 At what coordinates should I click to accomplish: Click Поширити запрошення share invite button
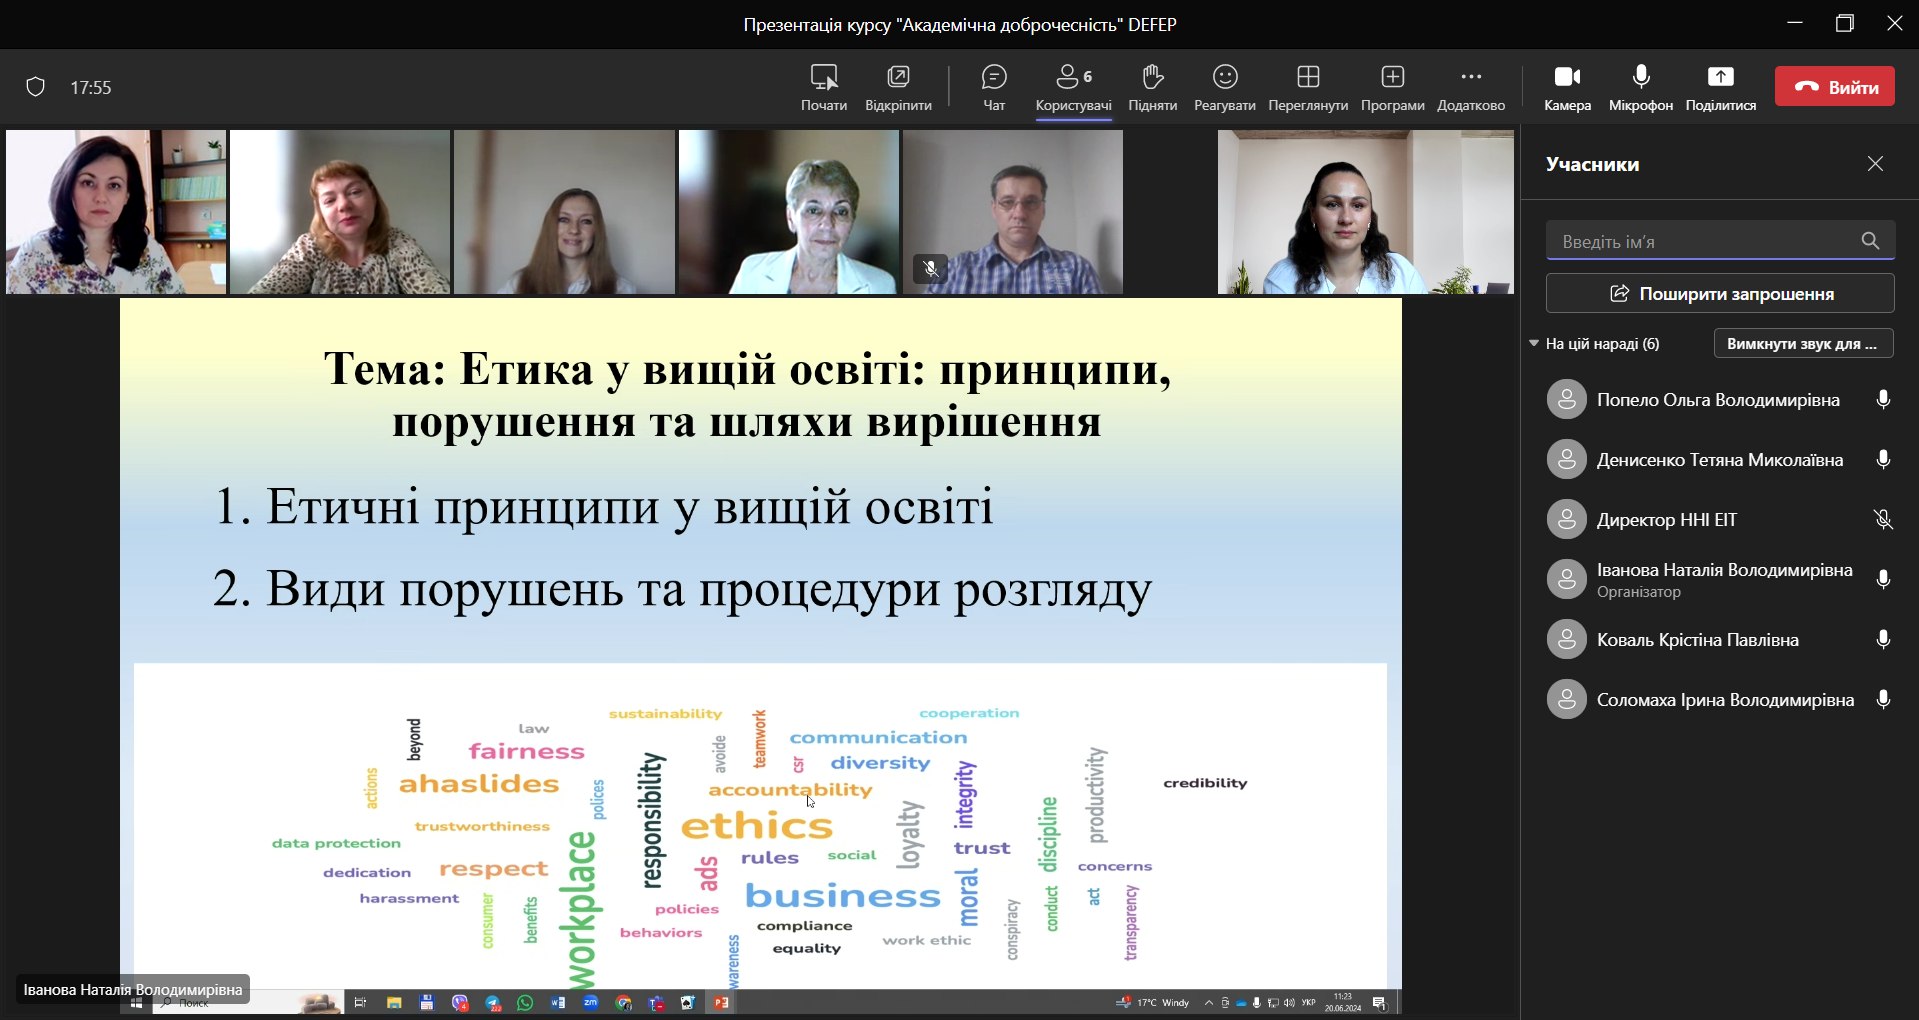1720,294
